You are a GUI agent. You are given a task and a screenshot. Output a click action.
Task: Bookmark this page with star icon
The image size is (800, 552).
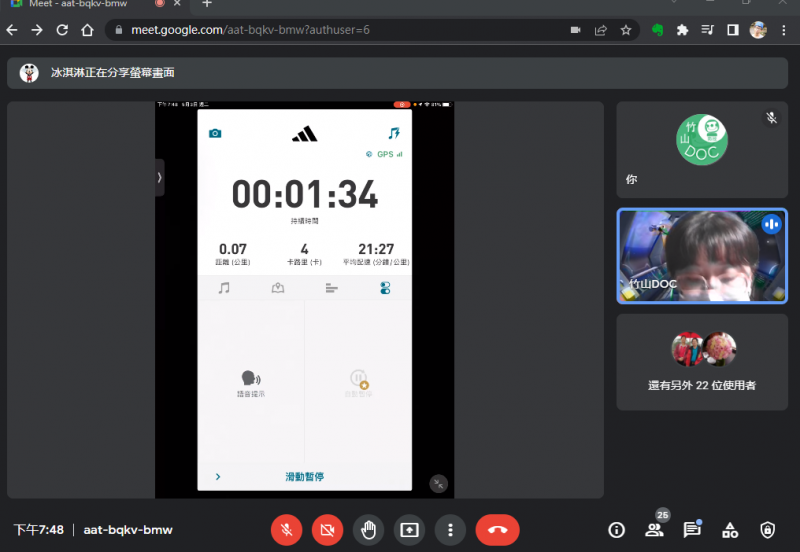point(626,30)
